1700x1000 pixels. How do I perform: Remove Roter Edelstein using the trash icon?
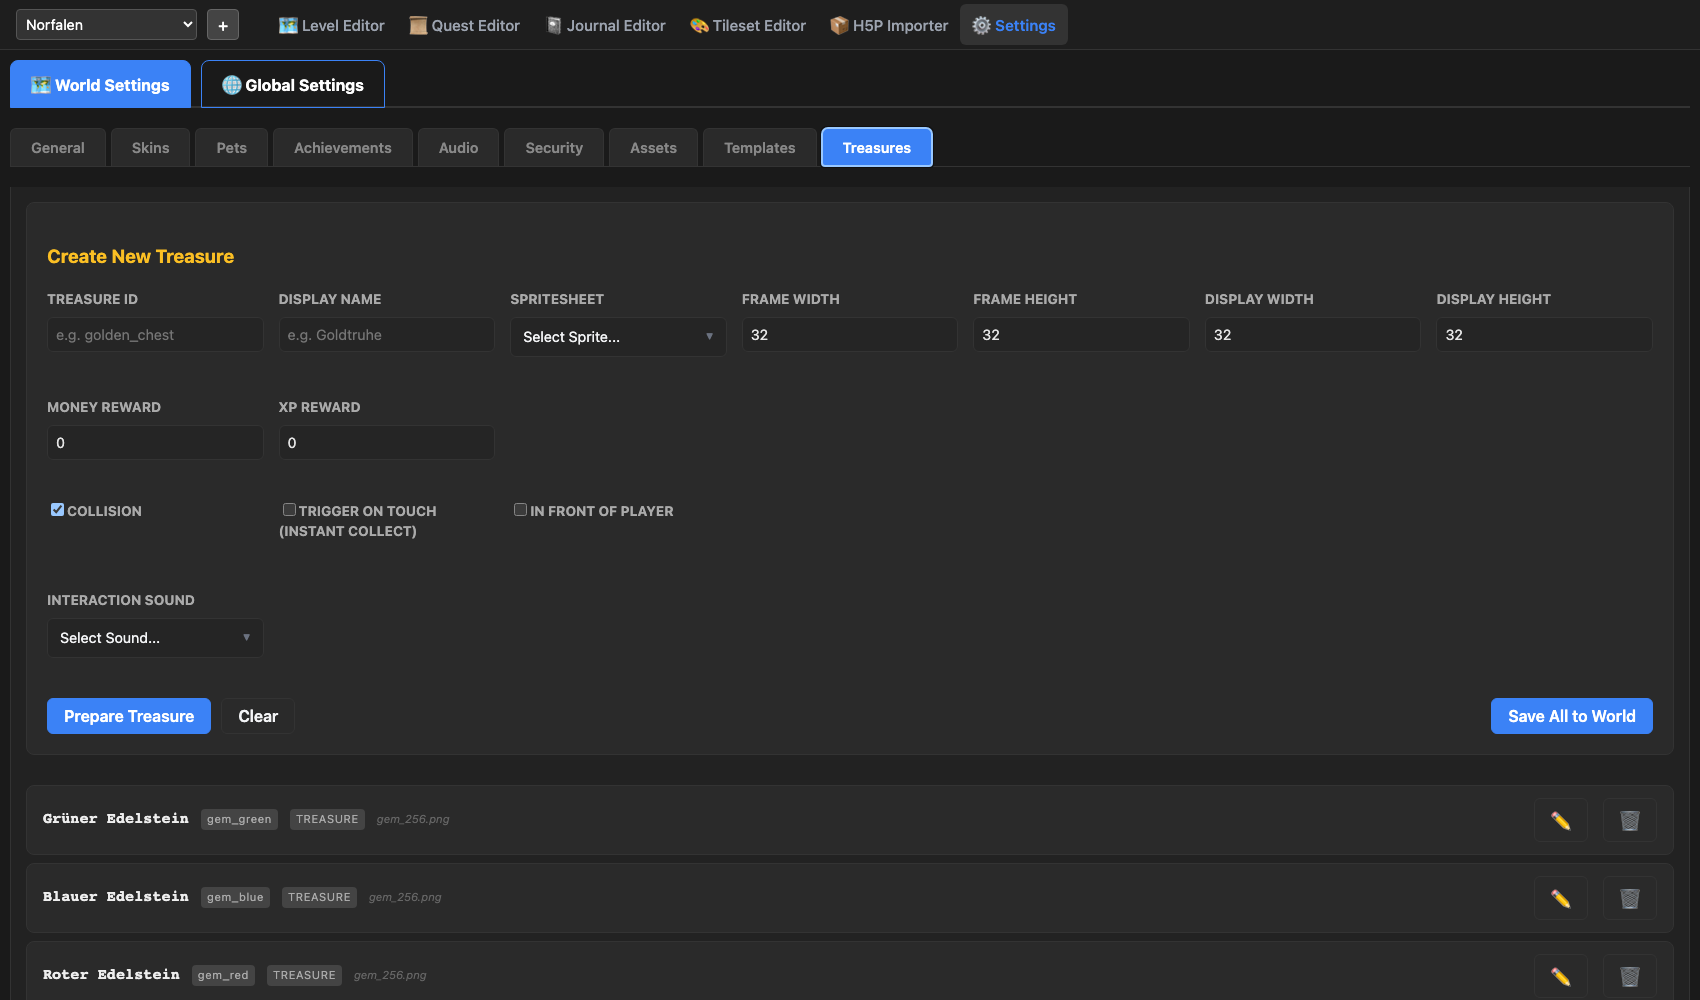click(1629, 976)
